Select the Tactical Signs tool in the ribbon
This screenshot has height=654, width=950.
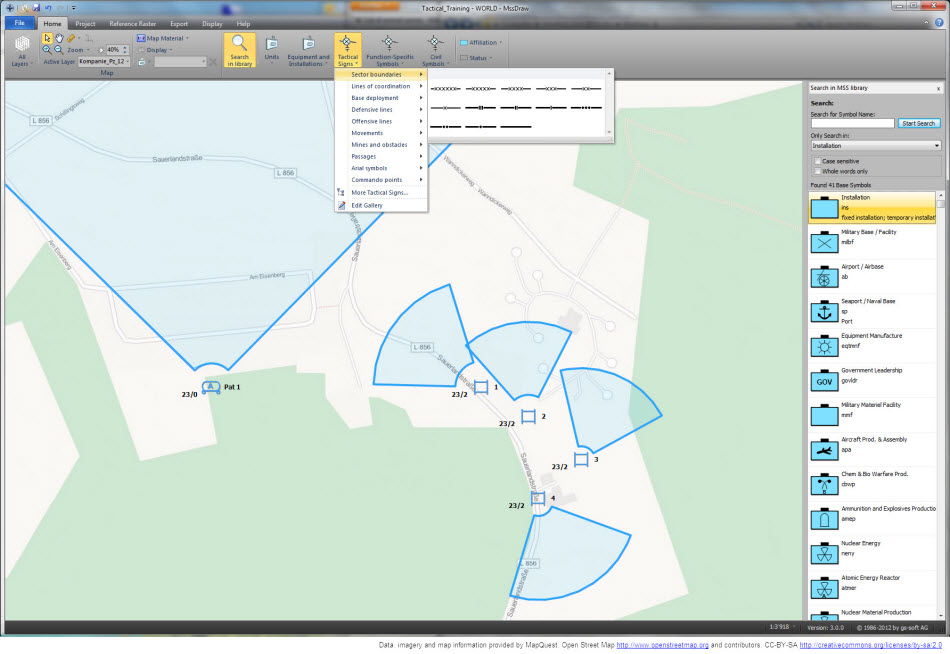[347, 48]
